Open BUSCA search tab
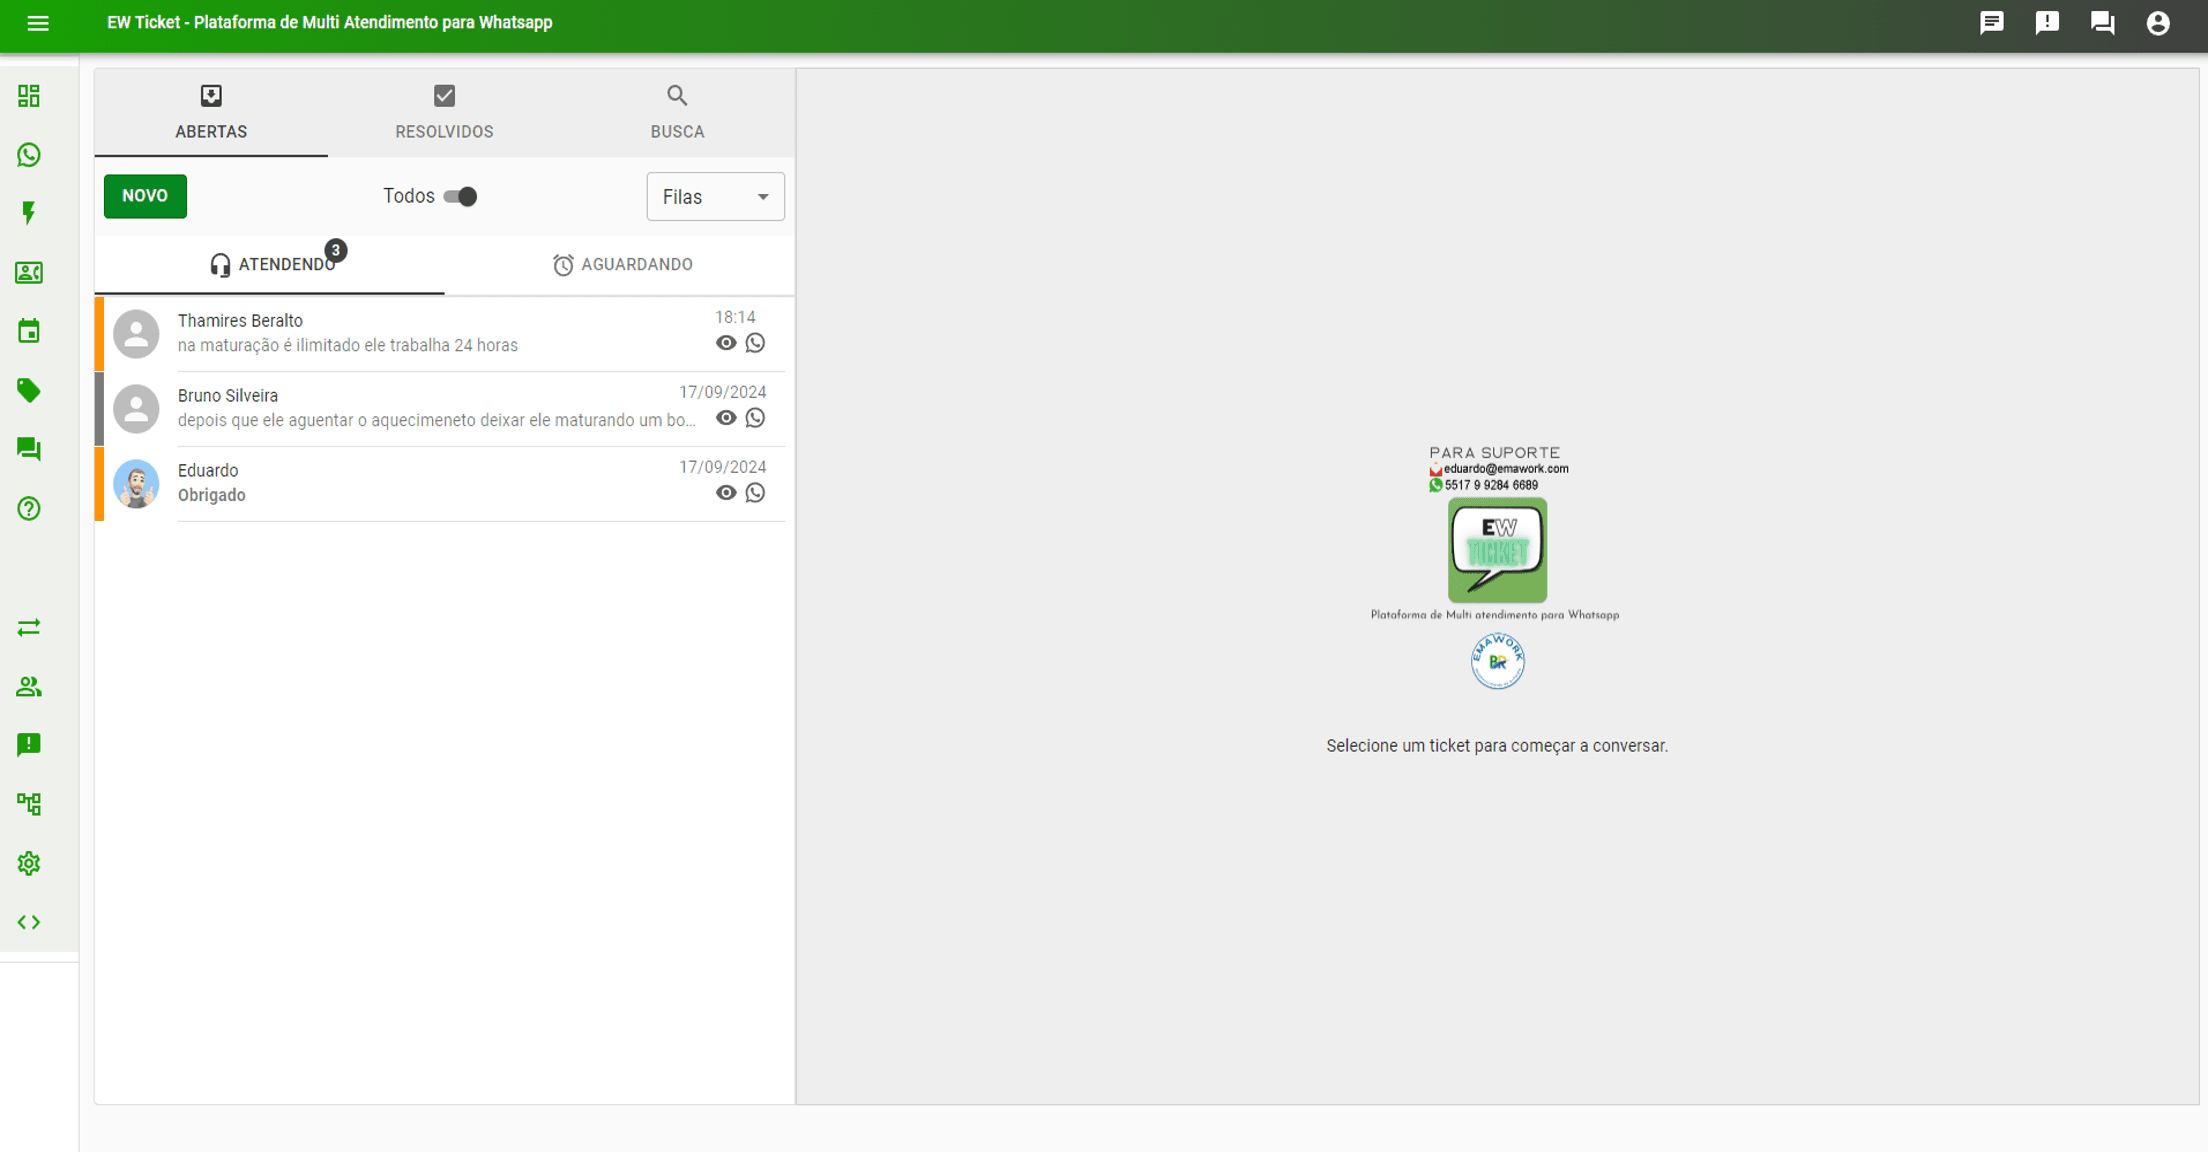Image resolution: width=2208 pixels, height=1152 pixels. point(678,111)
